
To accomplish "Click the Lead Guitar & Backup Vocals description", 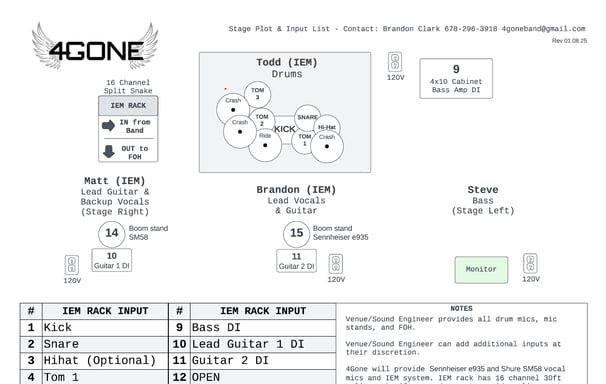I will click(x=115, y=202).
